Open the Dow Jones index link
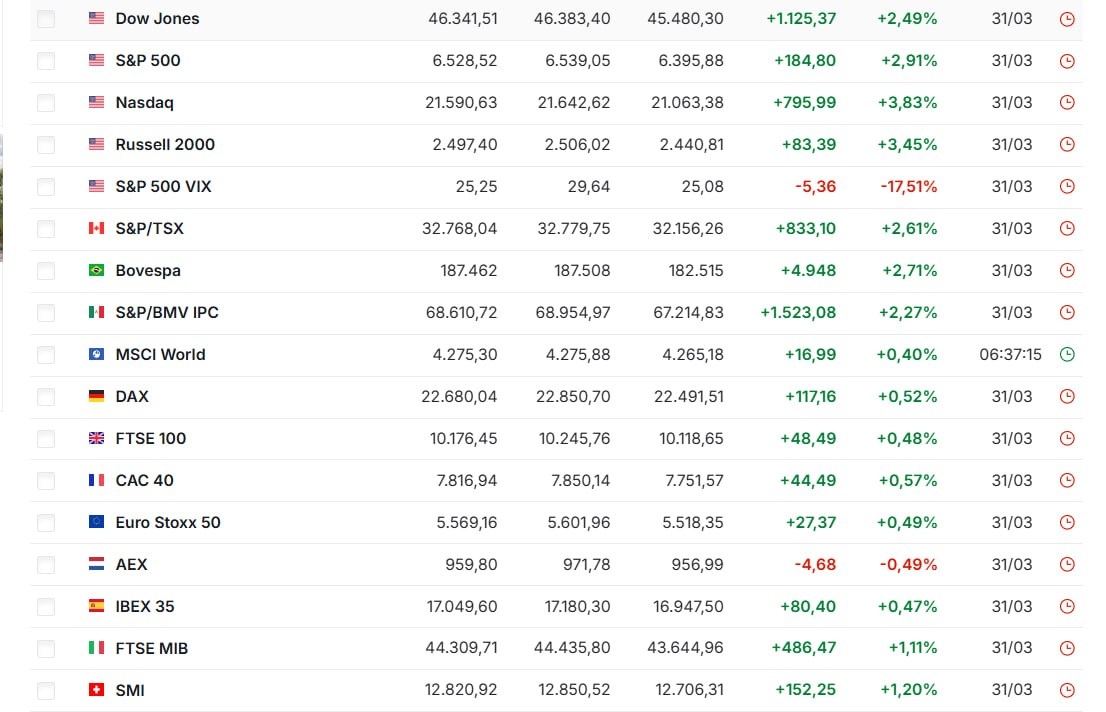The height and width of the screenshot is (712, 1106). point(157,18)
